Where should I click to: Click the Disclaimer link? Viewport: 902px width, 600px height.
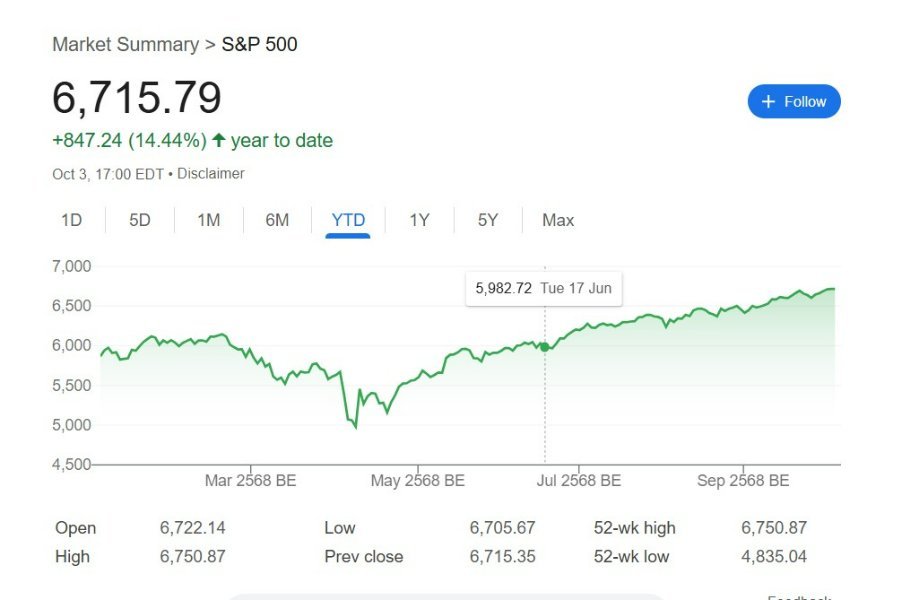pos(211,173)
